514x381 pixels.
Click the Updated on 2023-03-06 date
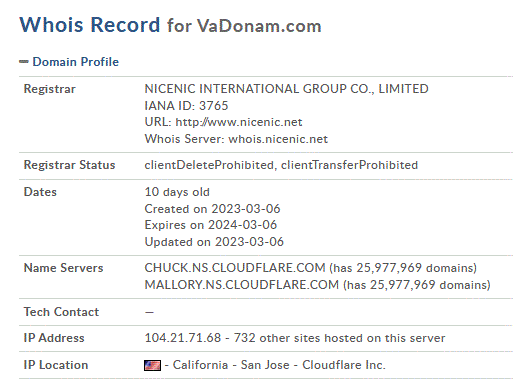tap(214, 242)
